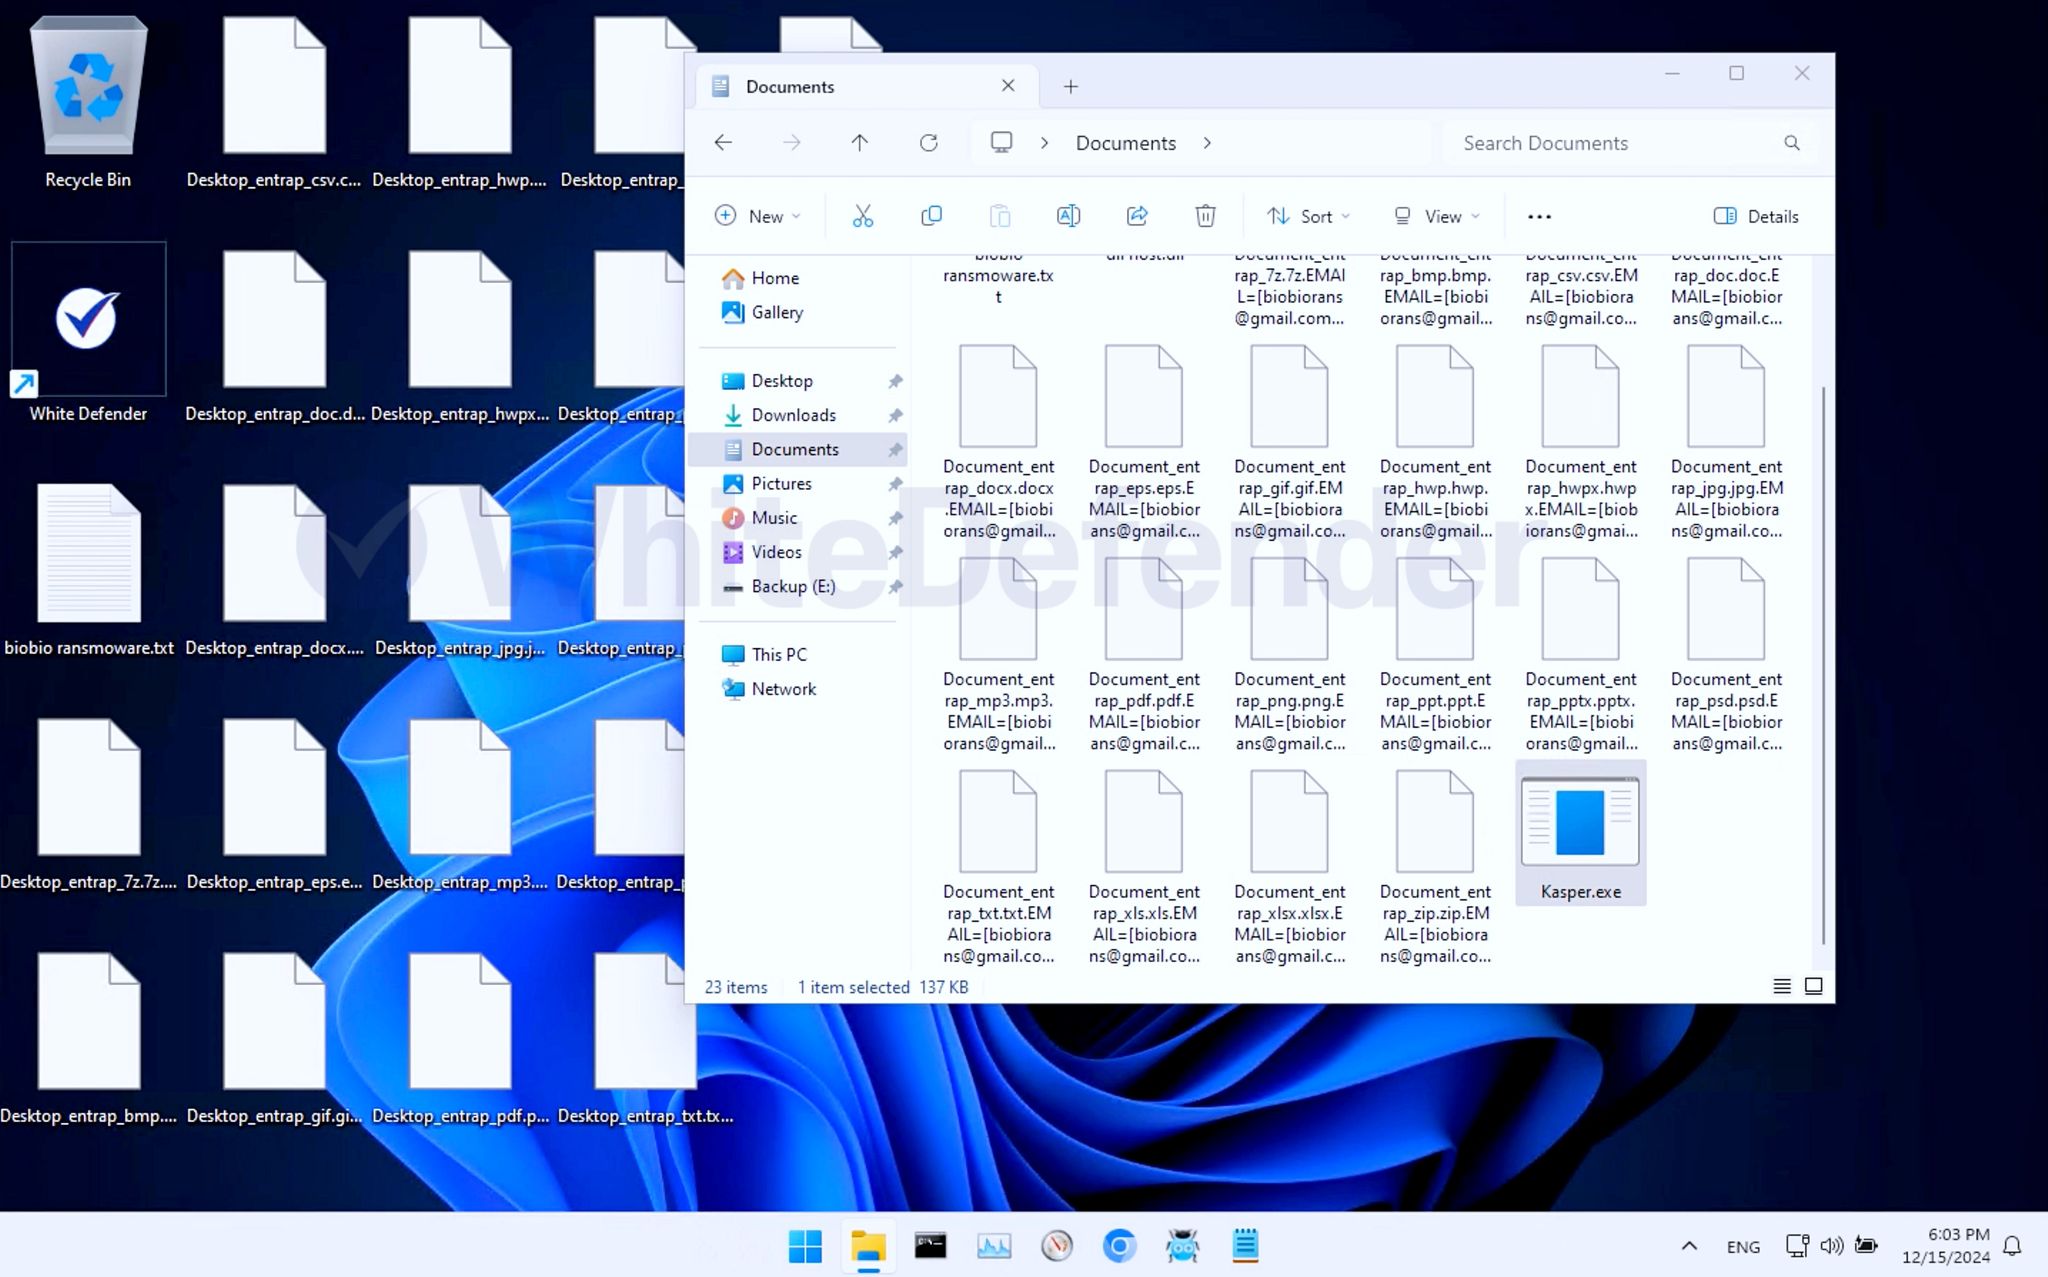The height and width of the screenshot is (1277, 2048).
Task: Select Document_entrap_jpg.jpg encrypted file
Action: coord(1726,442)
